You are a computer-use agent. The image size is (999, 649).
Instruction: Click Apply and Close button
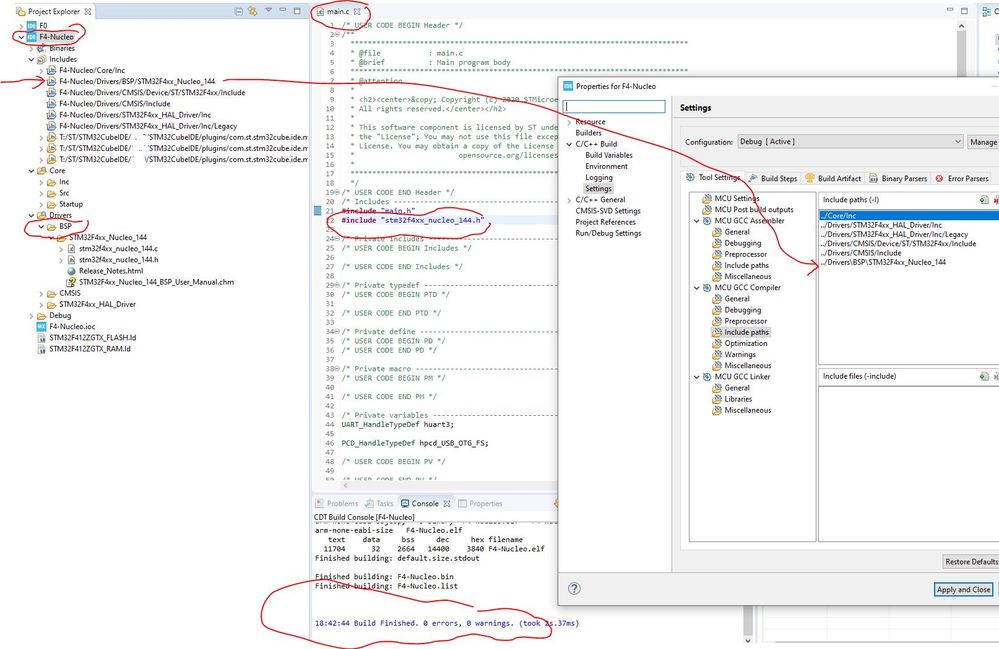964,590
